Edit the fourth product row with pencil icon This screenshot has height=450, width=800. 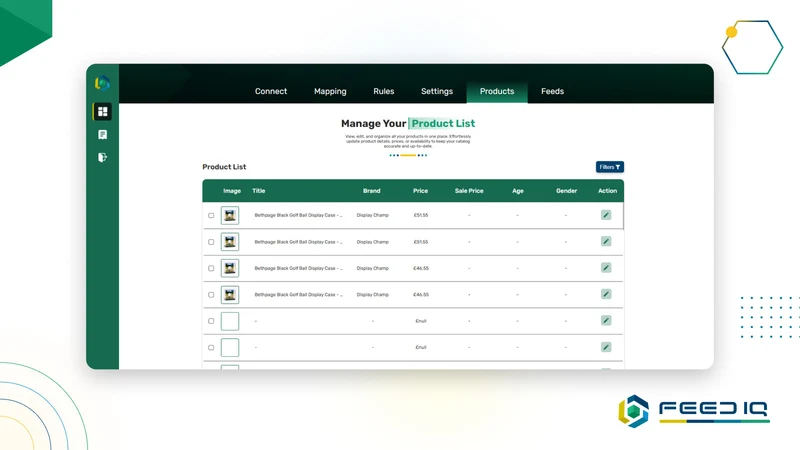(x=606, y=294)
